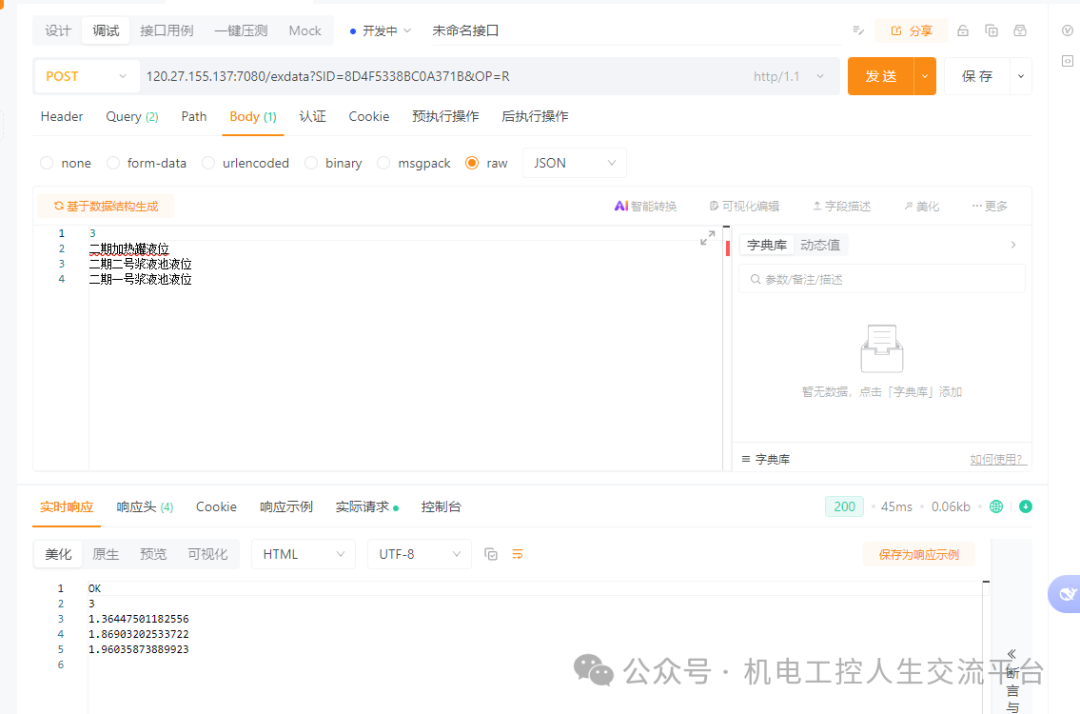
Task: Open the request Cookie tab
Action: pos(368,116)
